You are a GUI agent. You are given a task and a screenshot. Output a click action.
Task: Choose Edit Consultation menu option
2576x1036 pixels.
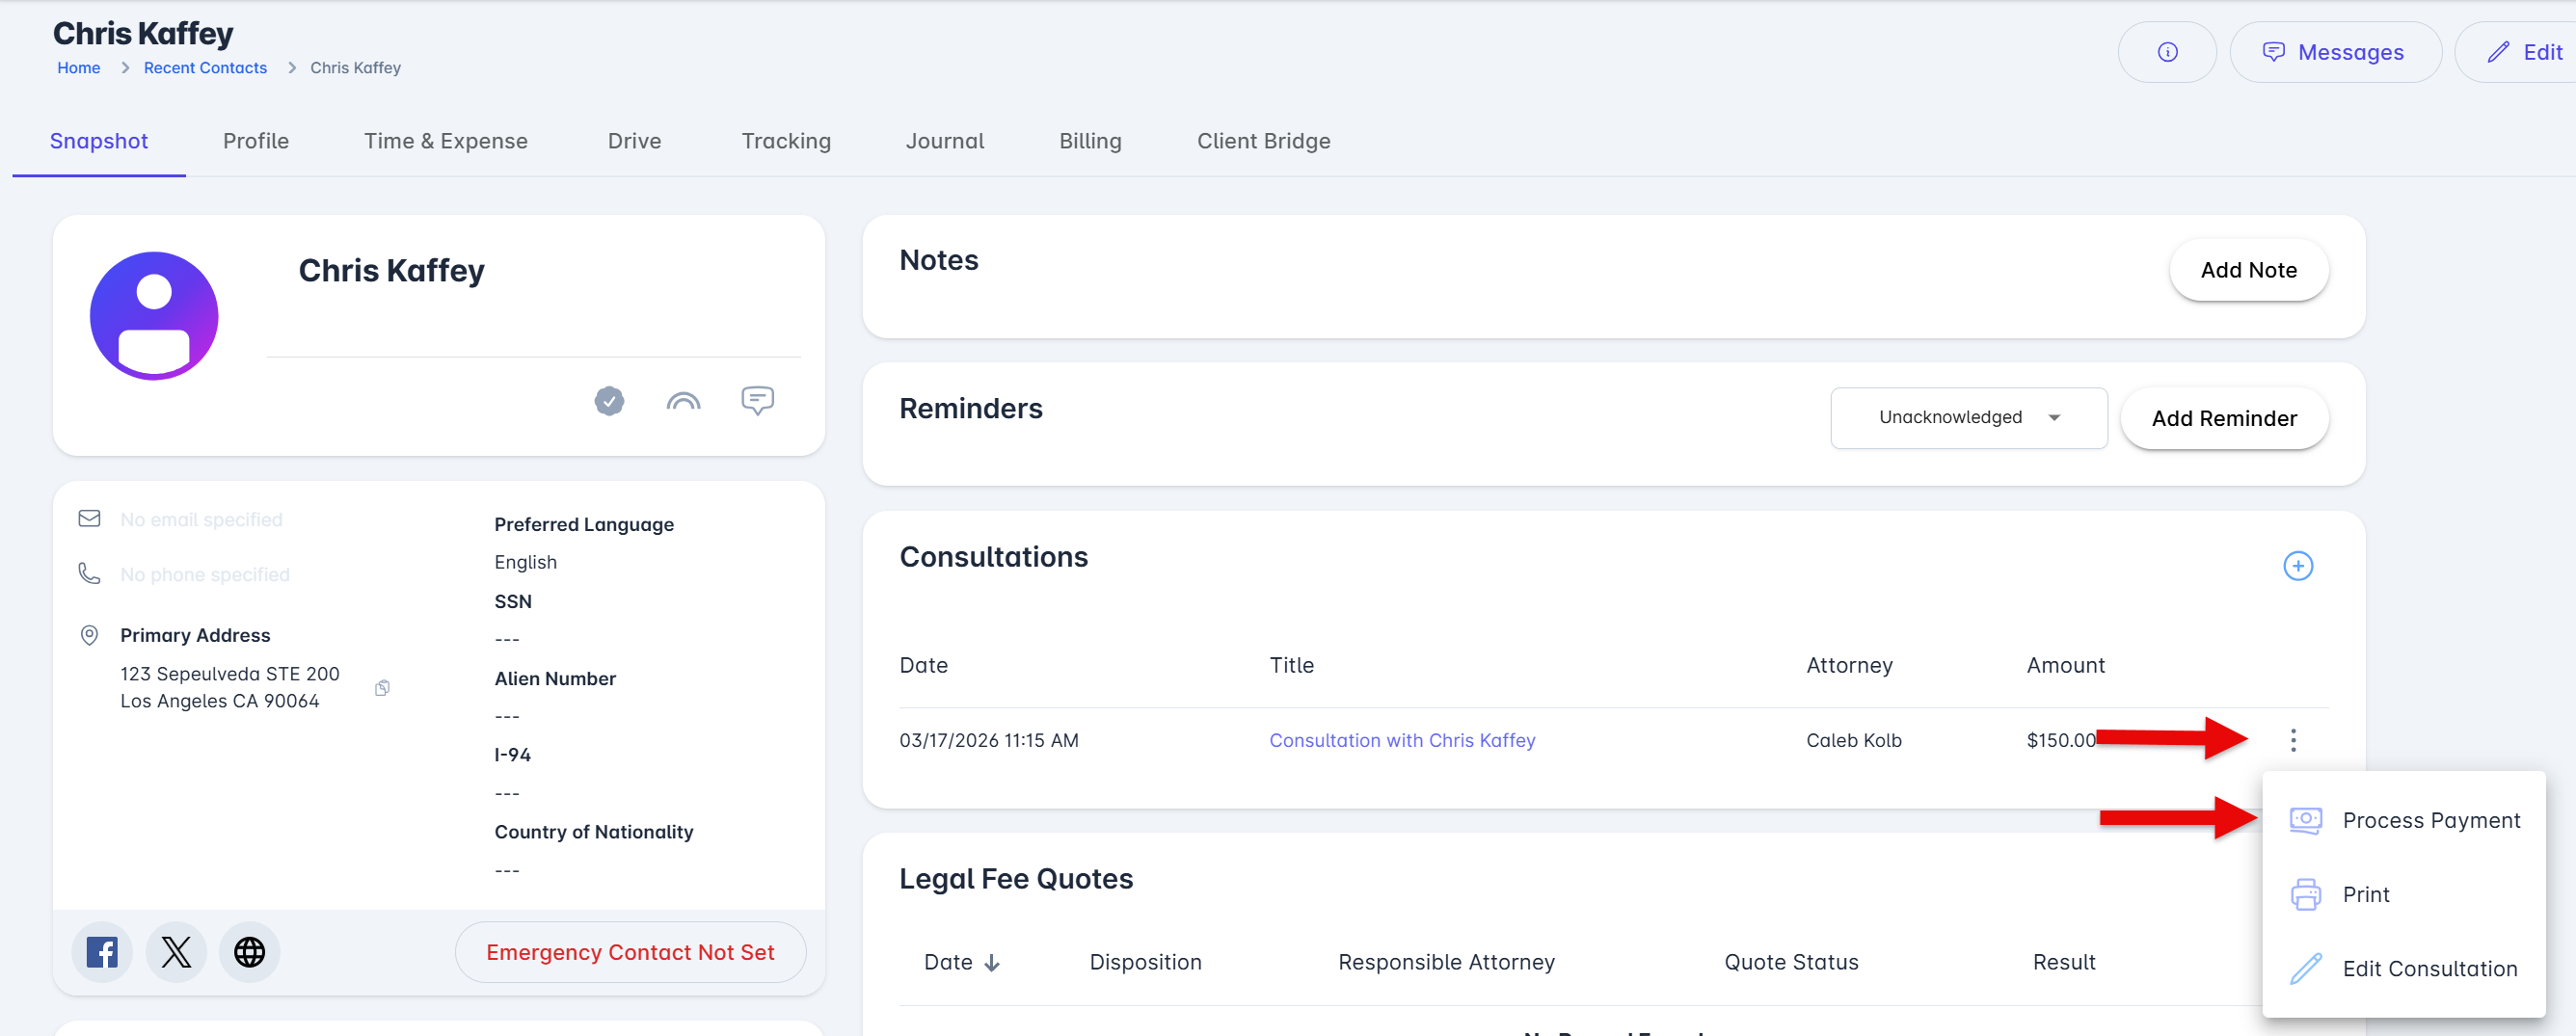point(2429,968)
